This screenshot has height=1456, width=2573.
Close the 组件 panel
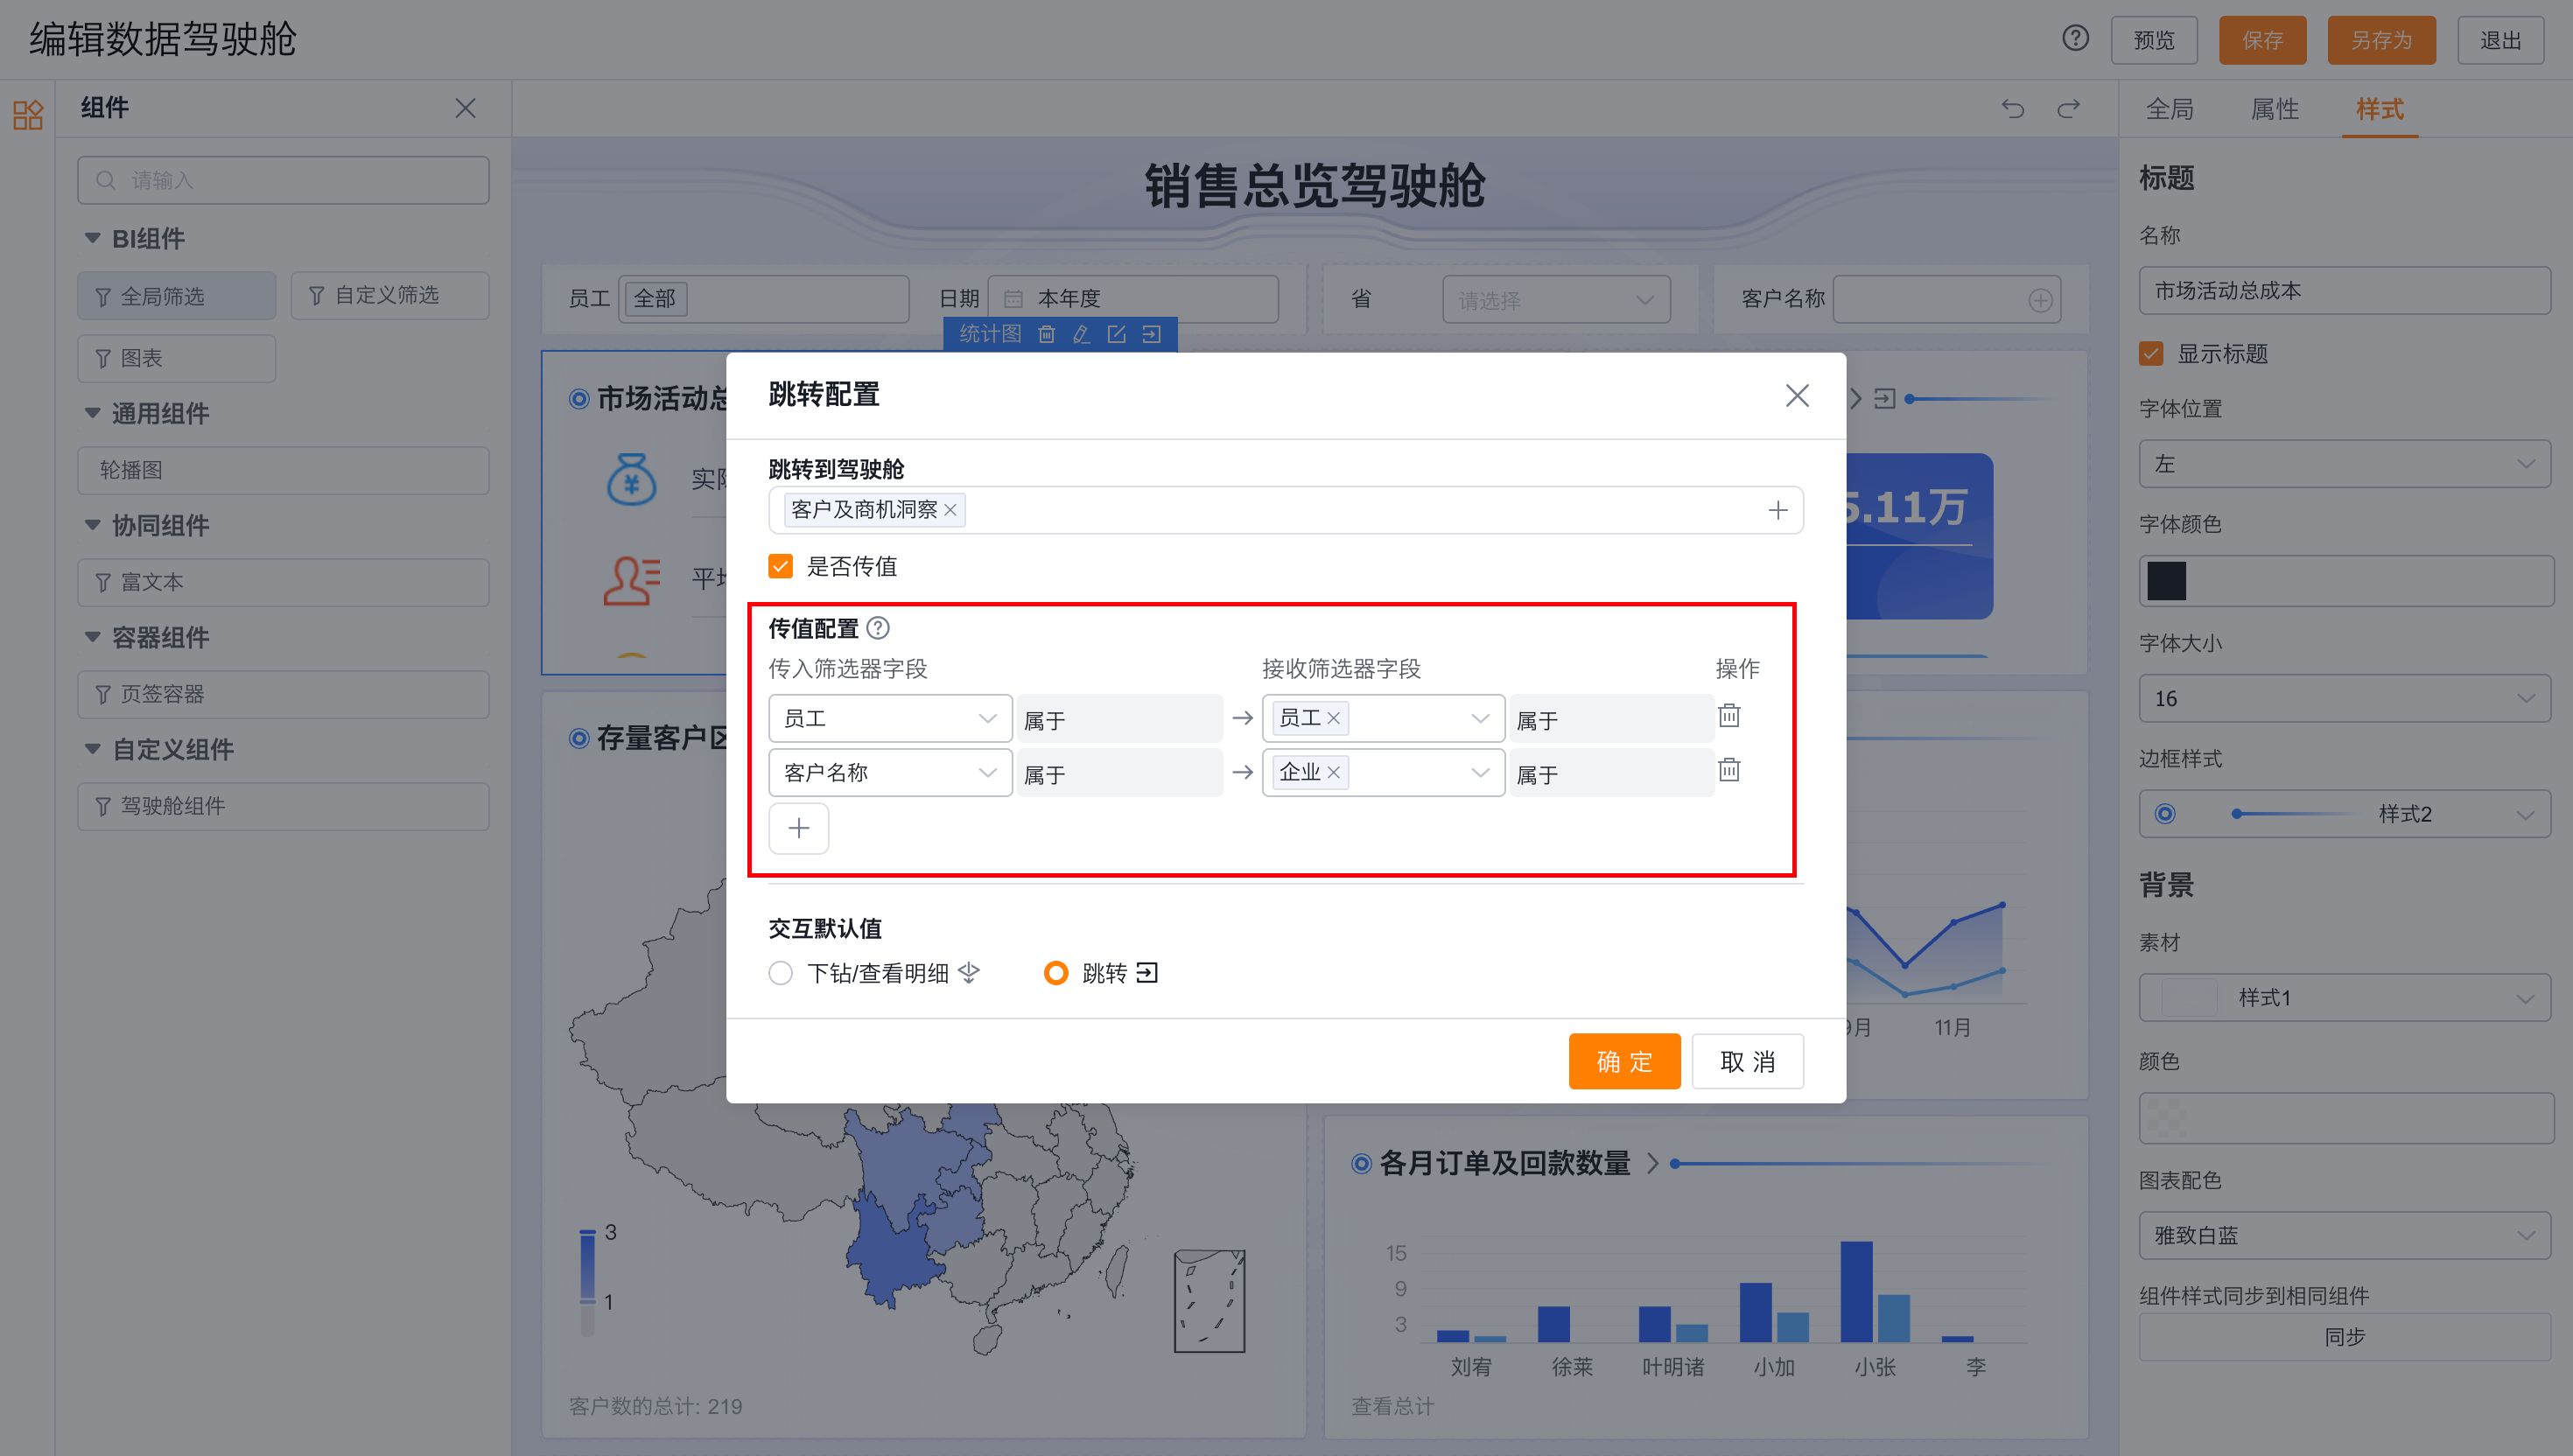click(465, 108)
